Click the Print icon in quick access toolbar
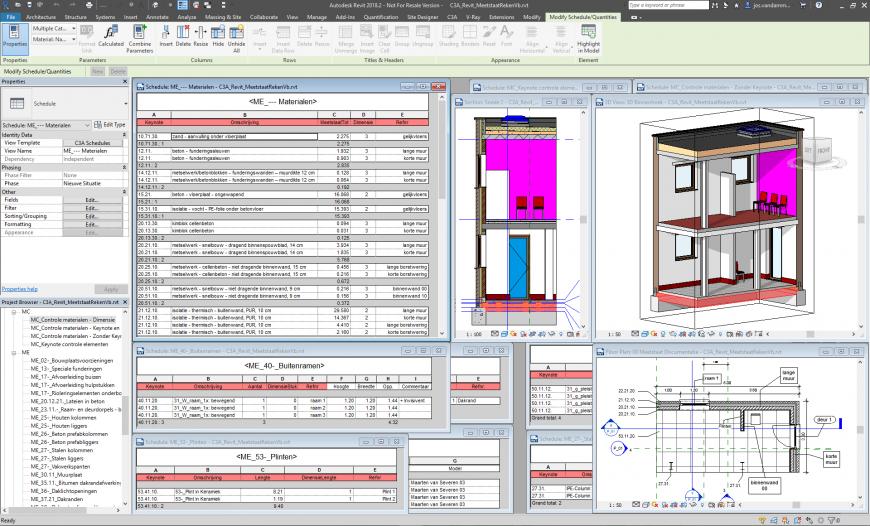The height and width of the screenshot is (526, 870). pyautogui.click(x=89, y=5)
